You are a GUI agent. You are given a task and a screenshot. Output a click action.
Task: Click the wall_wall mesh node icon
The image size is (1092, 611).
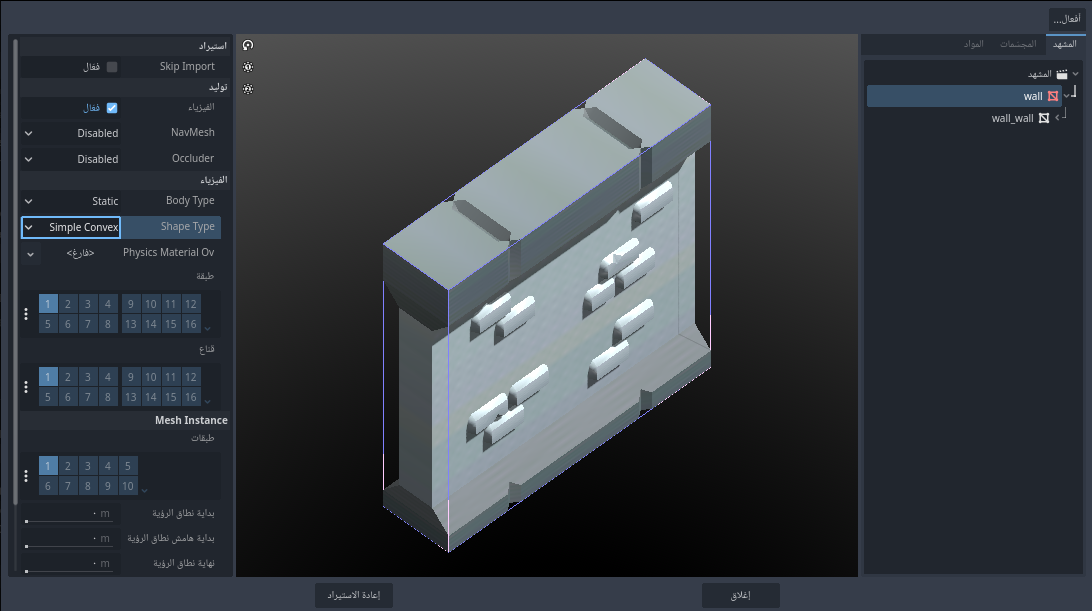coord(1043,118)
